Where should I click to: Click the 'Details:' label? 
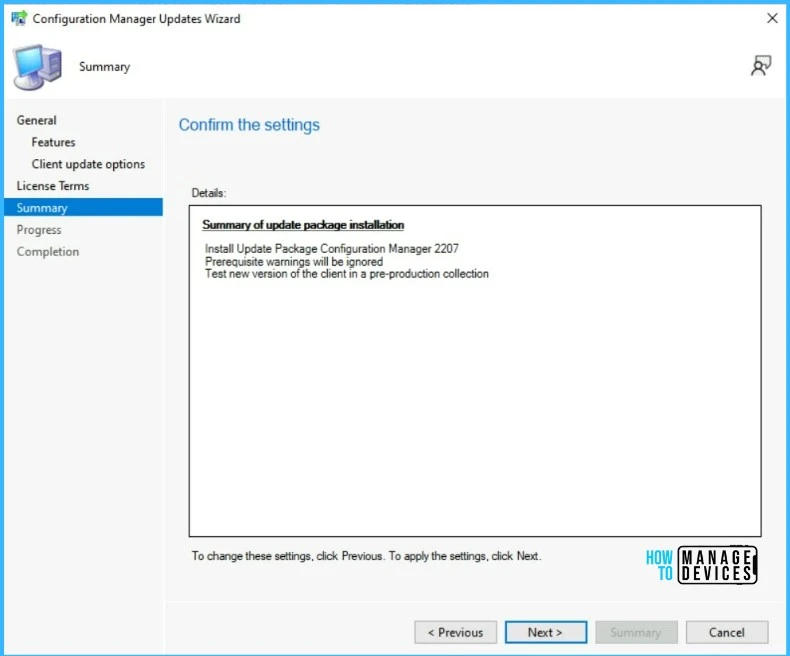tap(209, 193)
